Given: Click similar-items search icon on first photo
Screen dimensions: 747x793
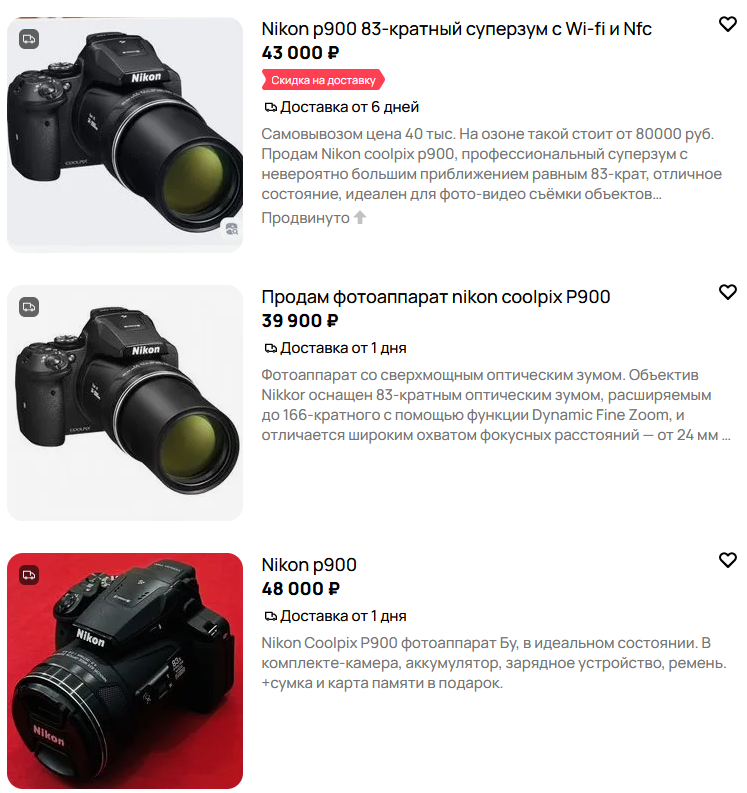Looking at the screenshot, I should click(232, 229).
